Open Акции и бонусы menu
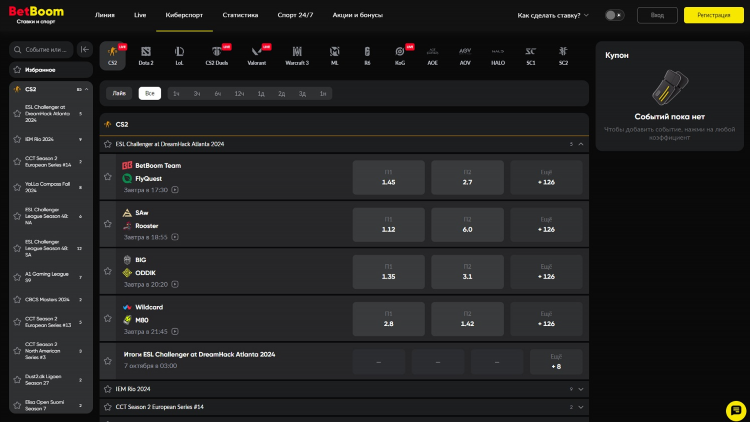 tap(358, 15)
